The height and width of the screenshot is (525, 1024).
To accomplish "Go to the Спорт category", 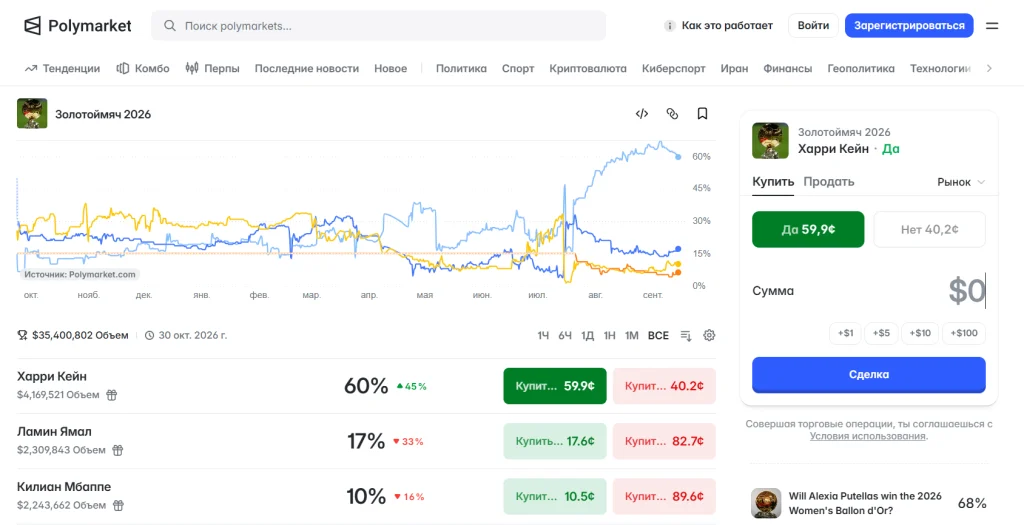I will (x=518, y=69).
